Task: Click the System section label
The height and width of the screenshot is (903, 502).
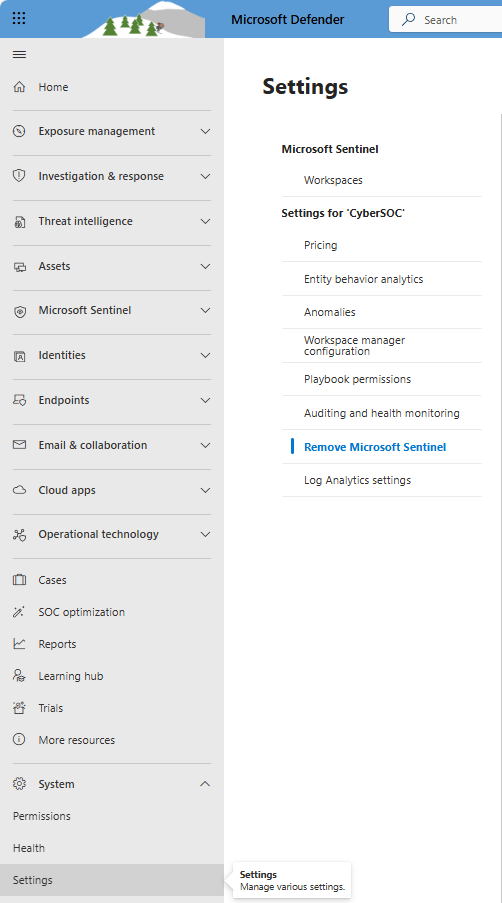Action: click(x=56, y=784)
